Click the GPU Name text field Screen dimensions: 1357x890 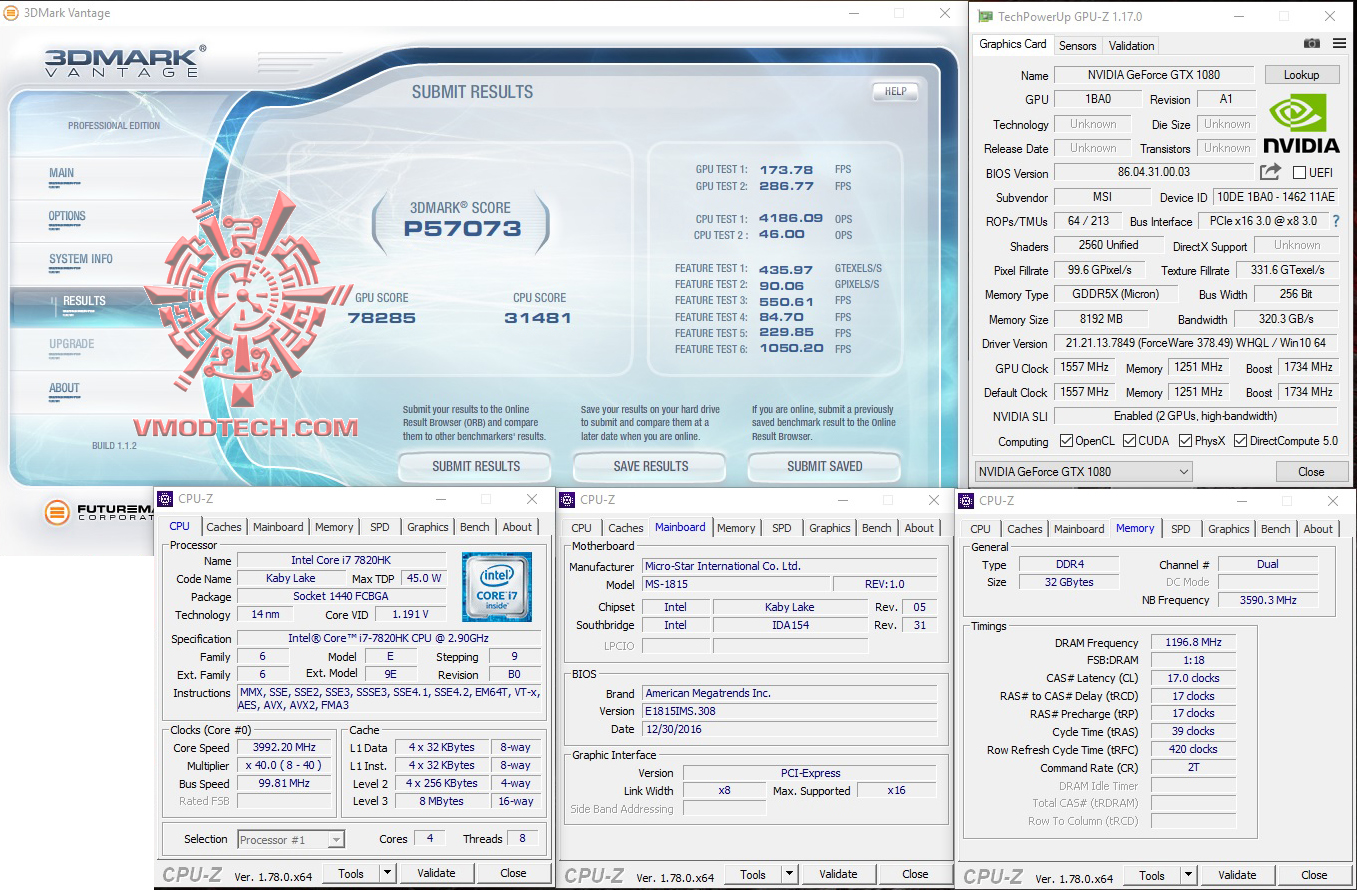(x=1153, y=75)
